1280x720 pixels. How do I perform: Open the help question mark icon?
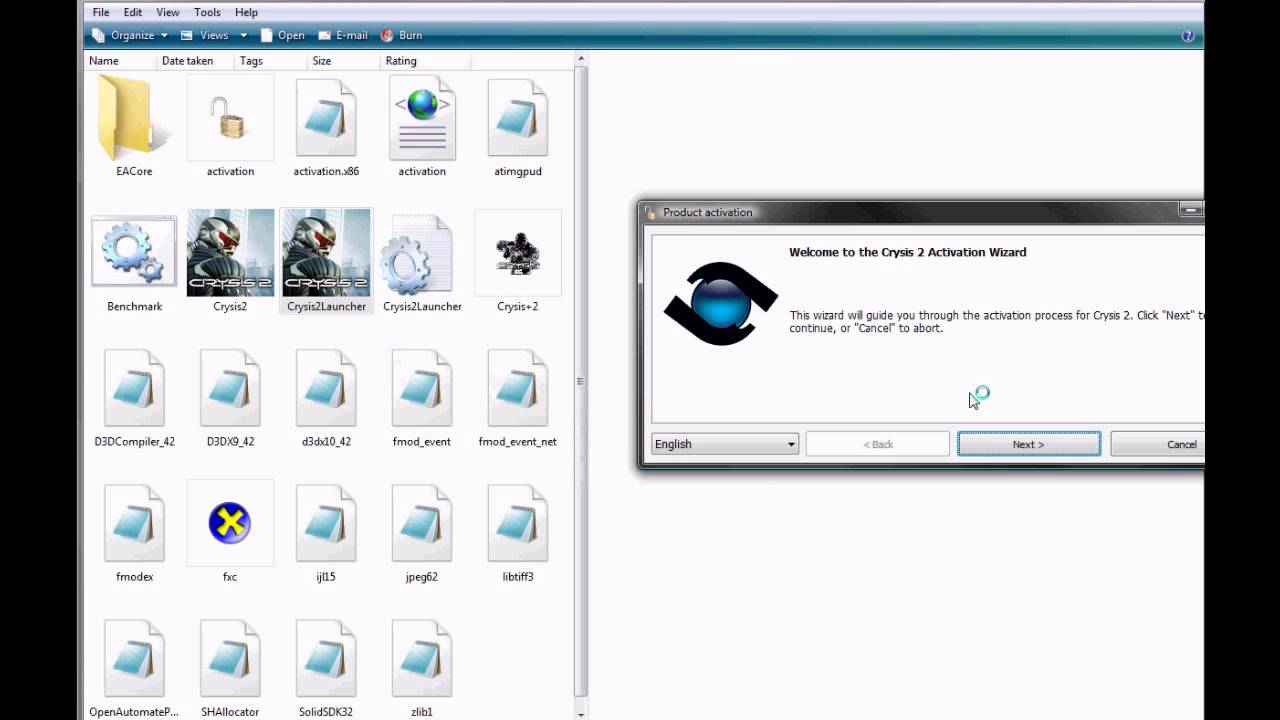pos(1188,35)
